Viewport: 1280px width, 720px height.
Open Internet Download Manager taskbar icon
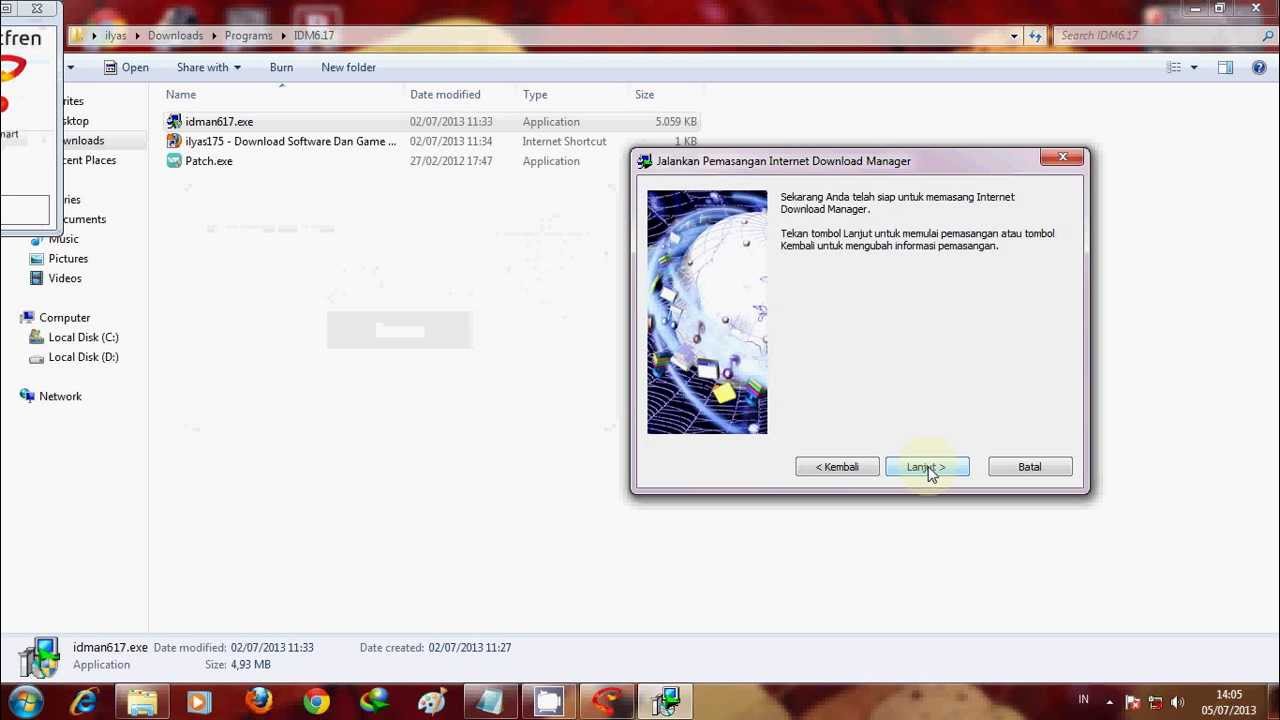(x=374, y=702)
